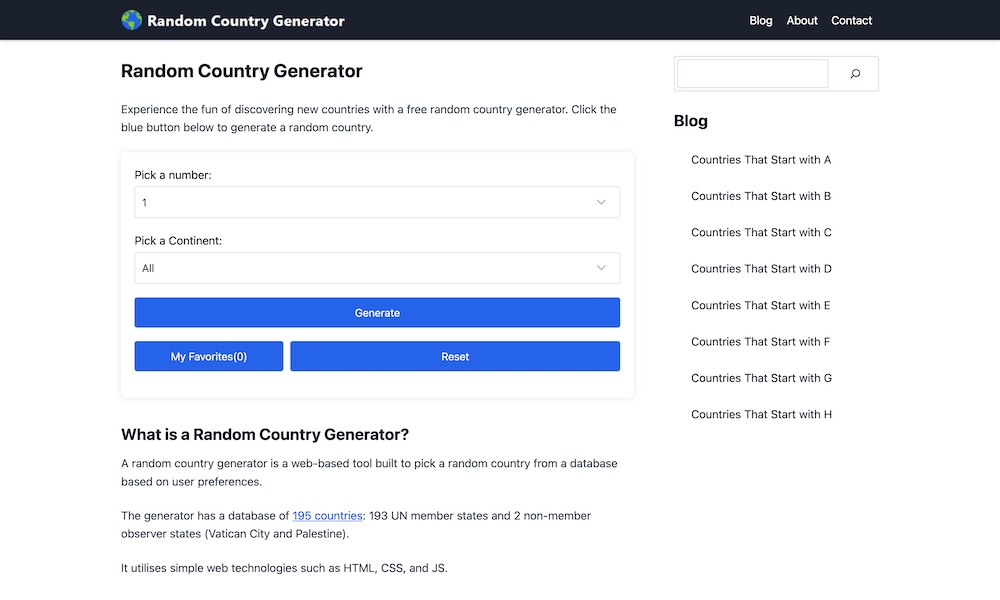Image resolution: width=1000 pixels, height=600 pixels.
Task: Click the number selector chevron arrow
Action: tap(602, 202)
